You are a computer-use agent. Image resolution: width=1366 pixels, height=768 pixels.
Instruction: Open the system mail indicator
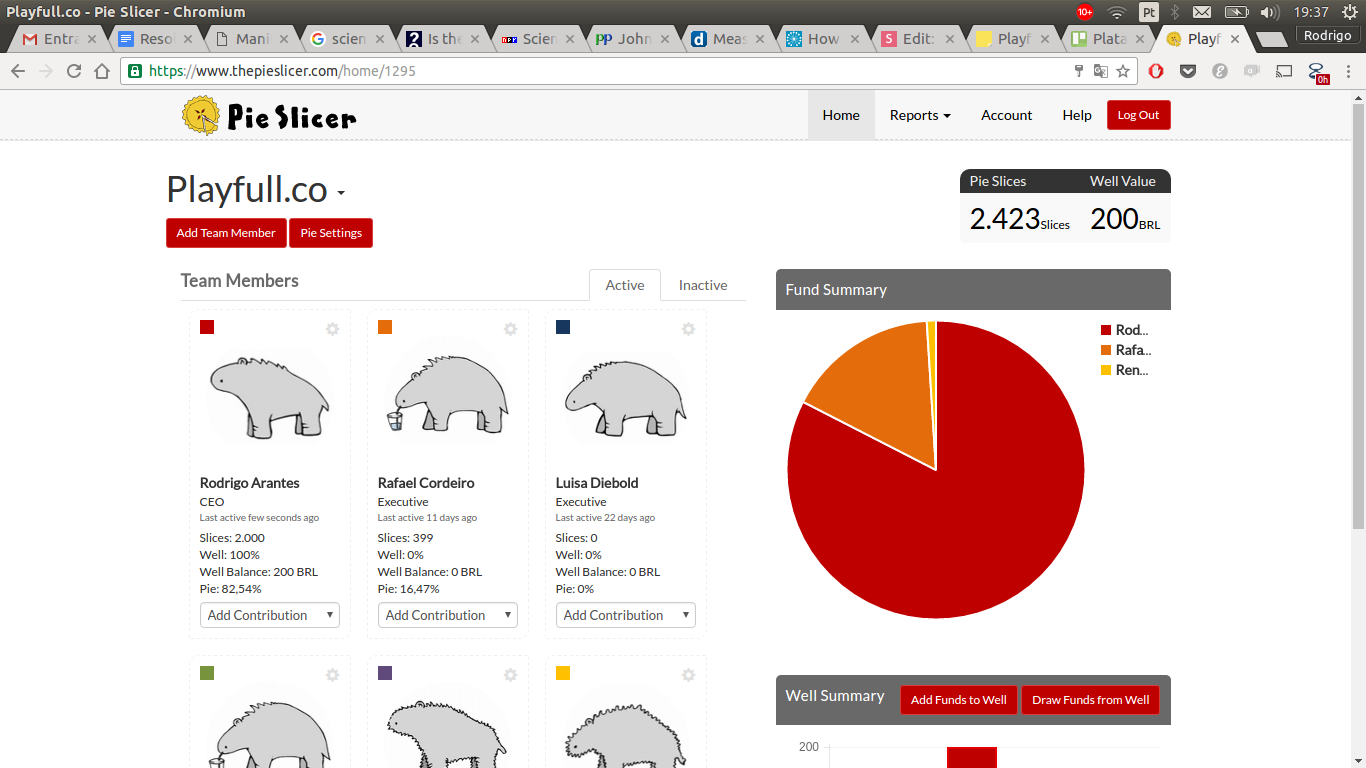pyautogui.click(x=1202, y=12)
